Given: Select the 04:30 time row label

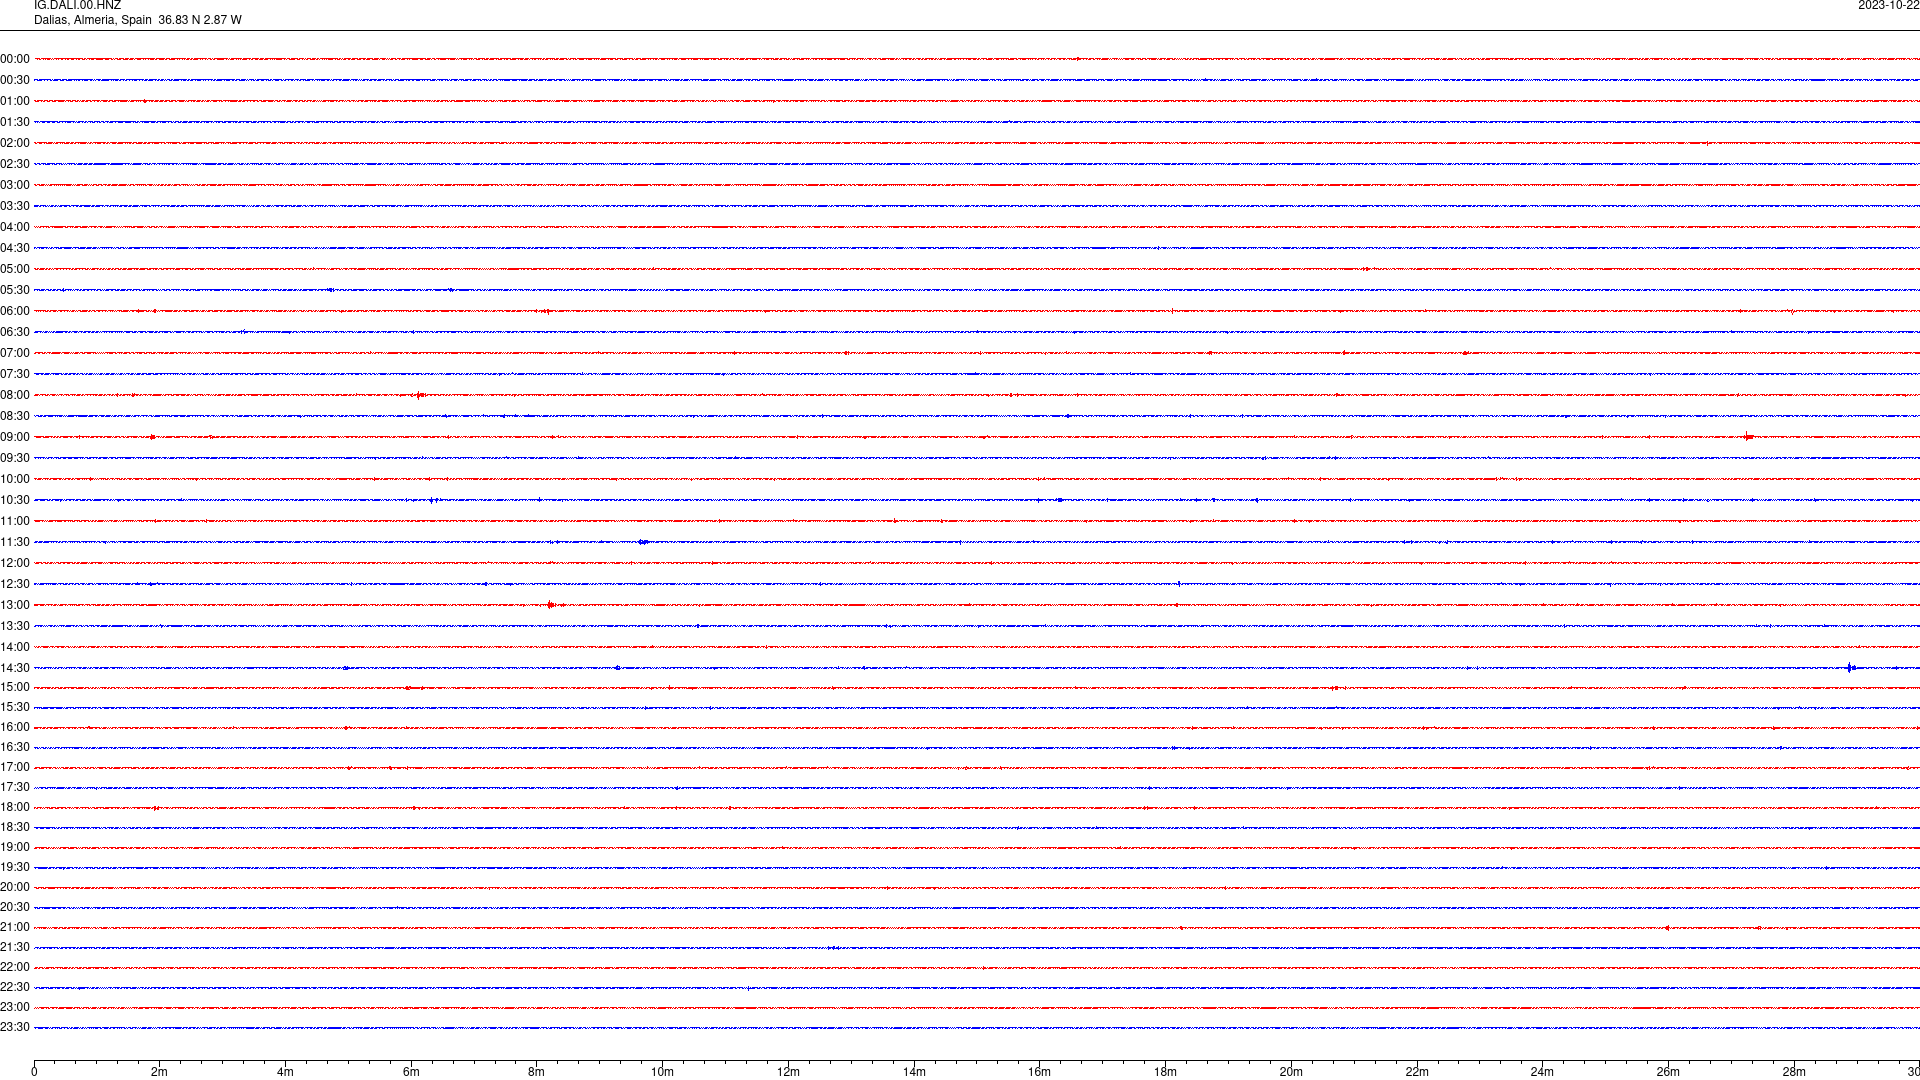Looking at the screenshot, I should point(15,248).
